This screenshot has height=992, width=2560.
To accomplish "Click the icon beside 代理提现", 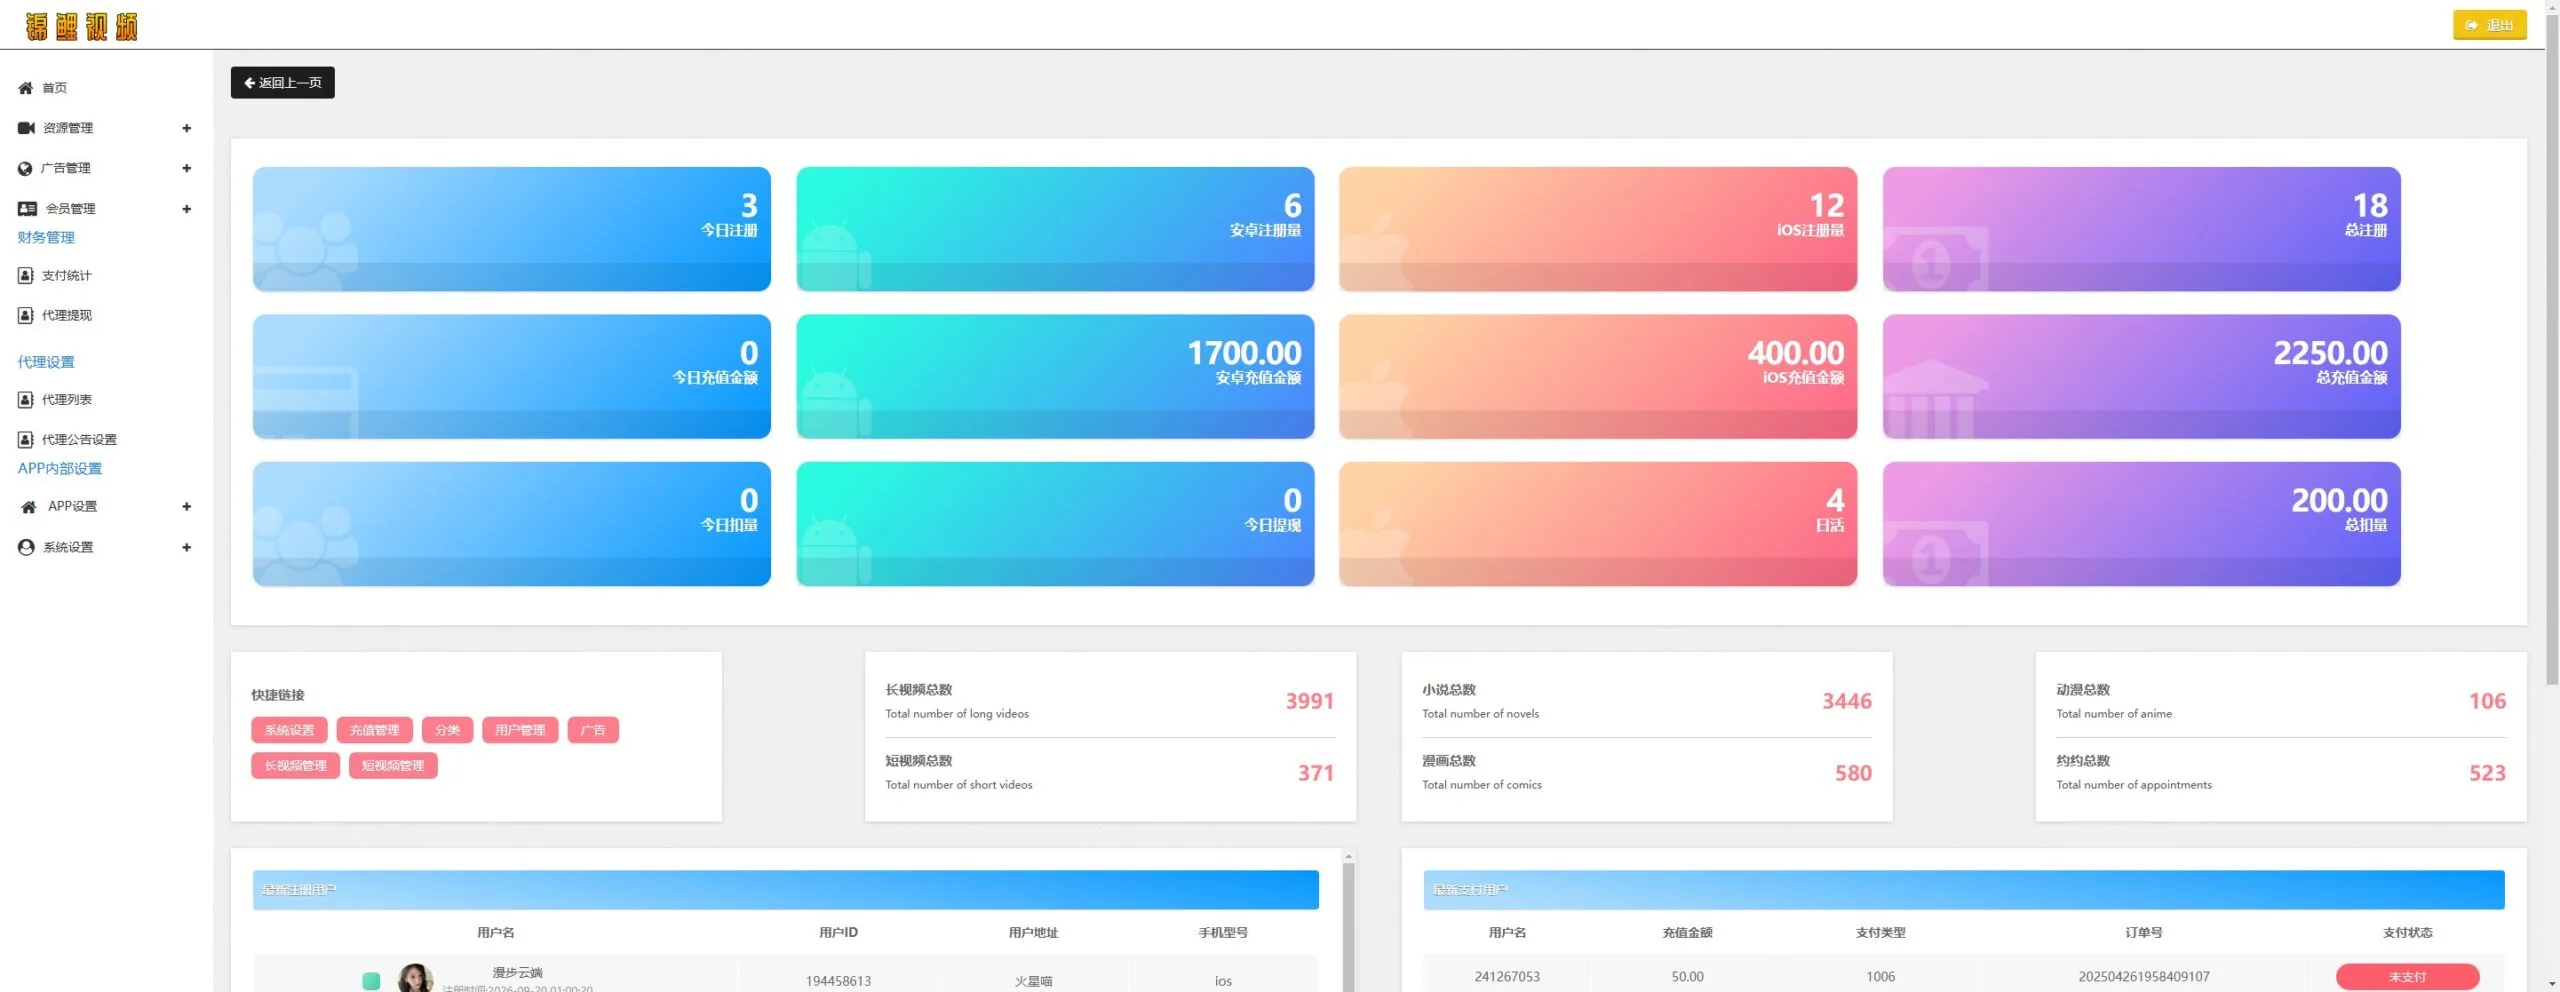I will tap(26, 315).
